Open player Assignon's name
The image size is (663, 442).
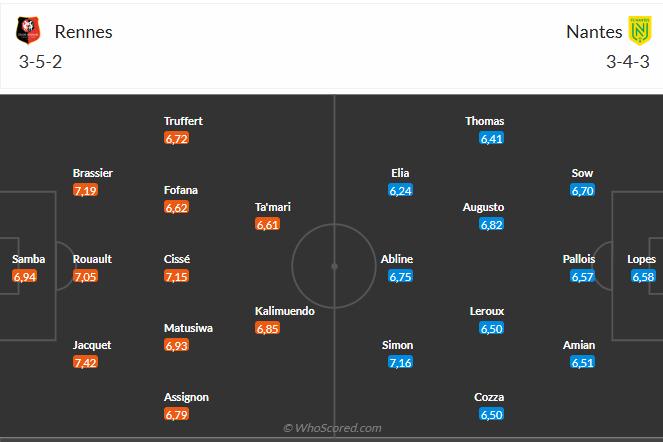tap(186, 397)
